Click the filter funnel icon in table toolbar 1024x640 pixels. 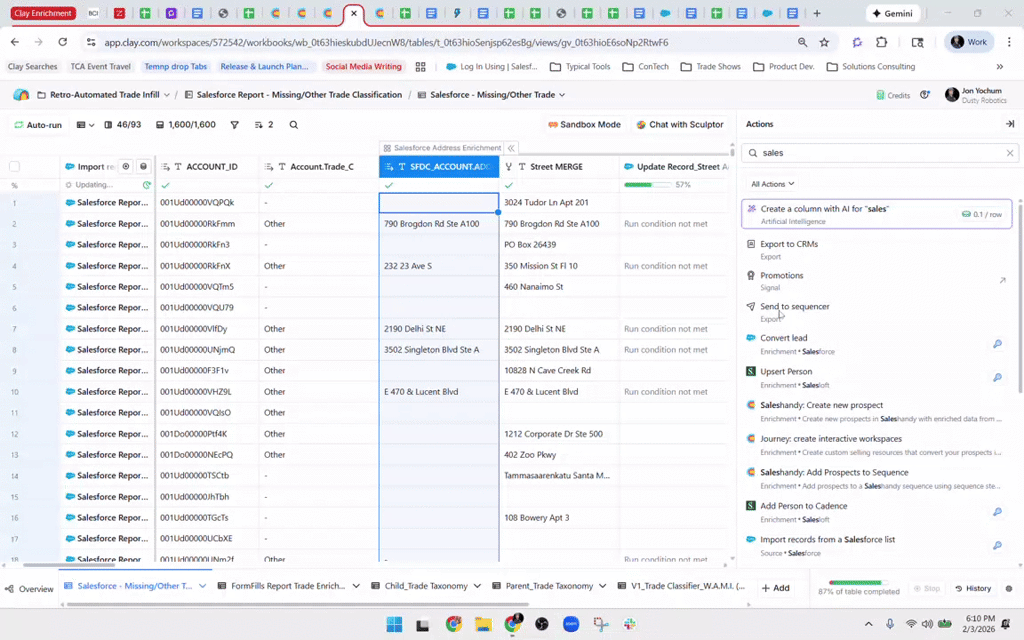[234, 125]
